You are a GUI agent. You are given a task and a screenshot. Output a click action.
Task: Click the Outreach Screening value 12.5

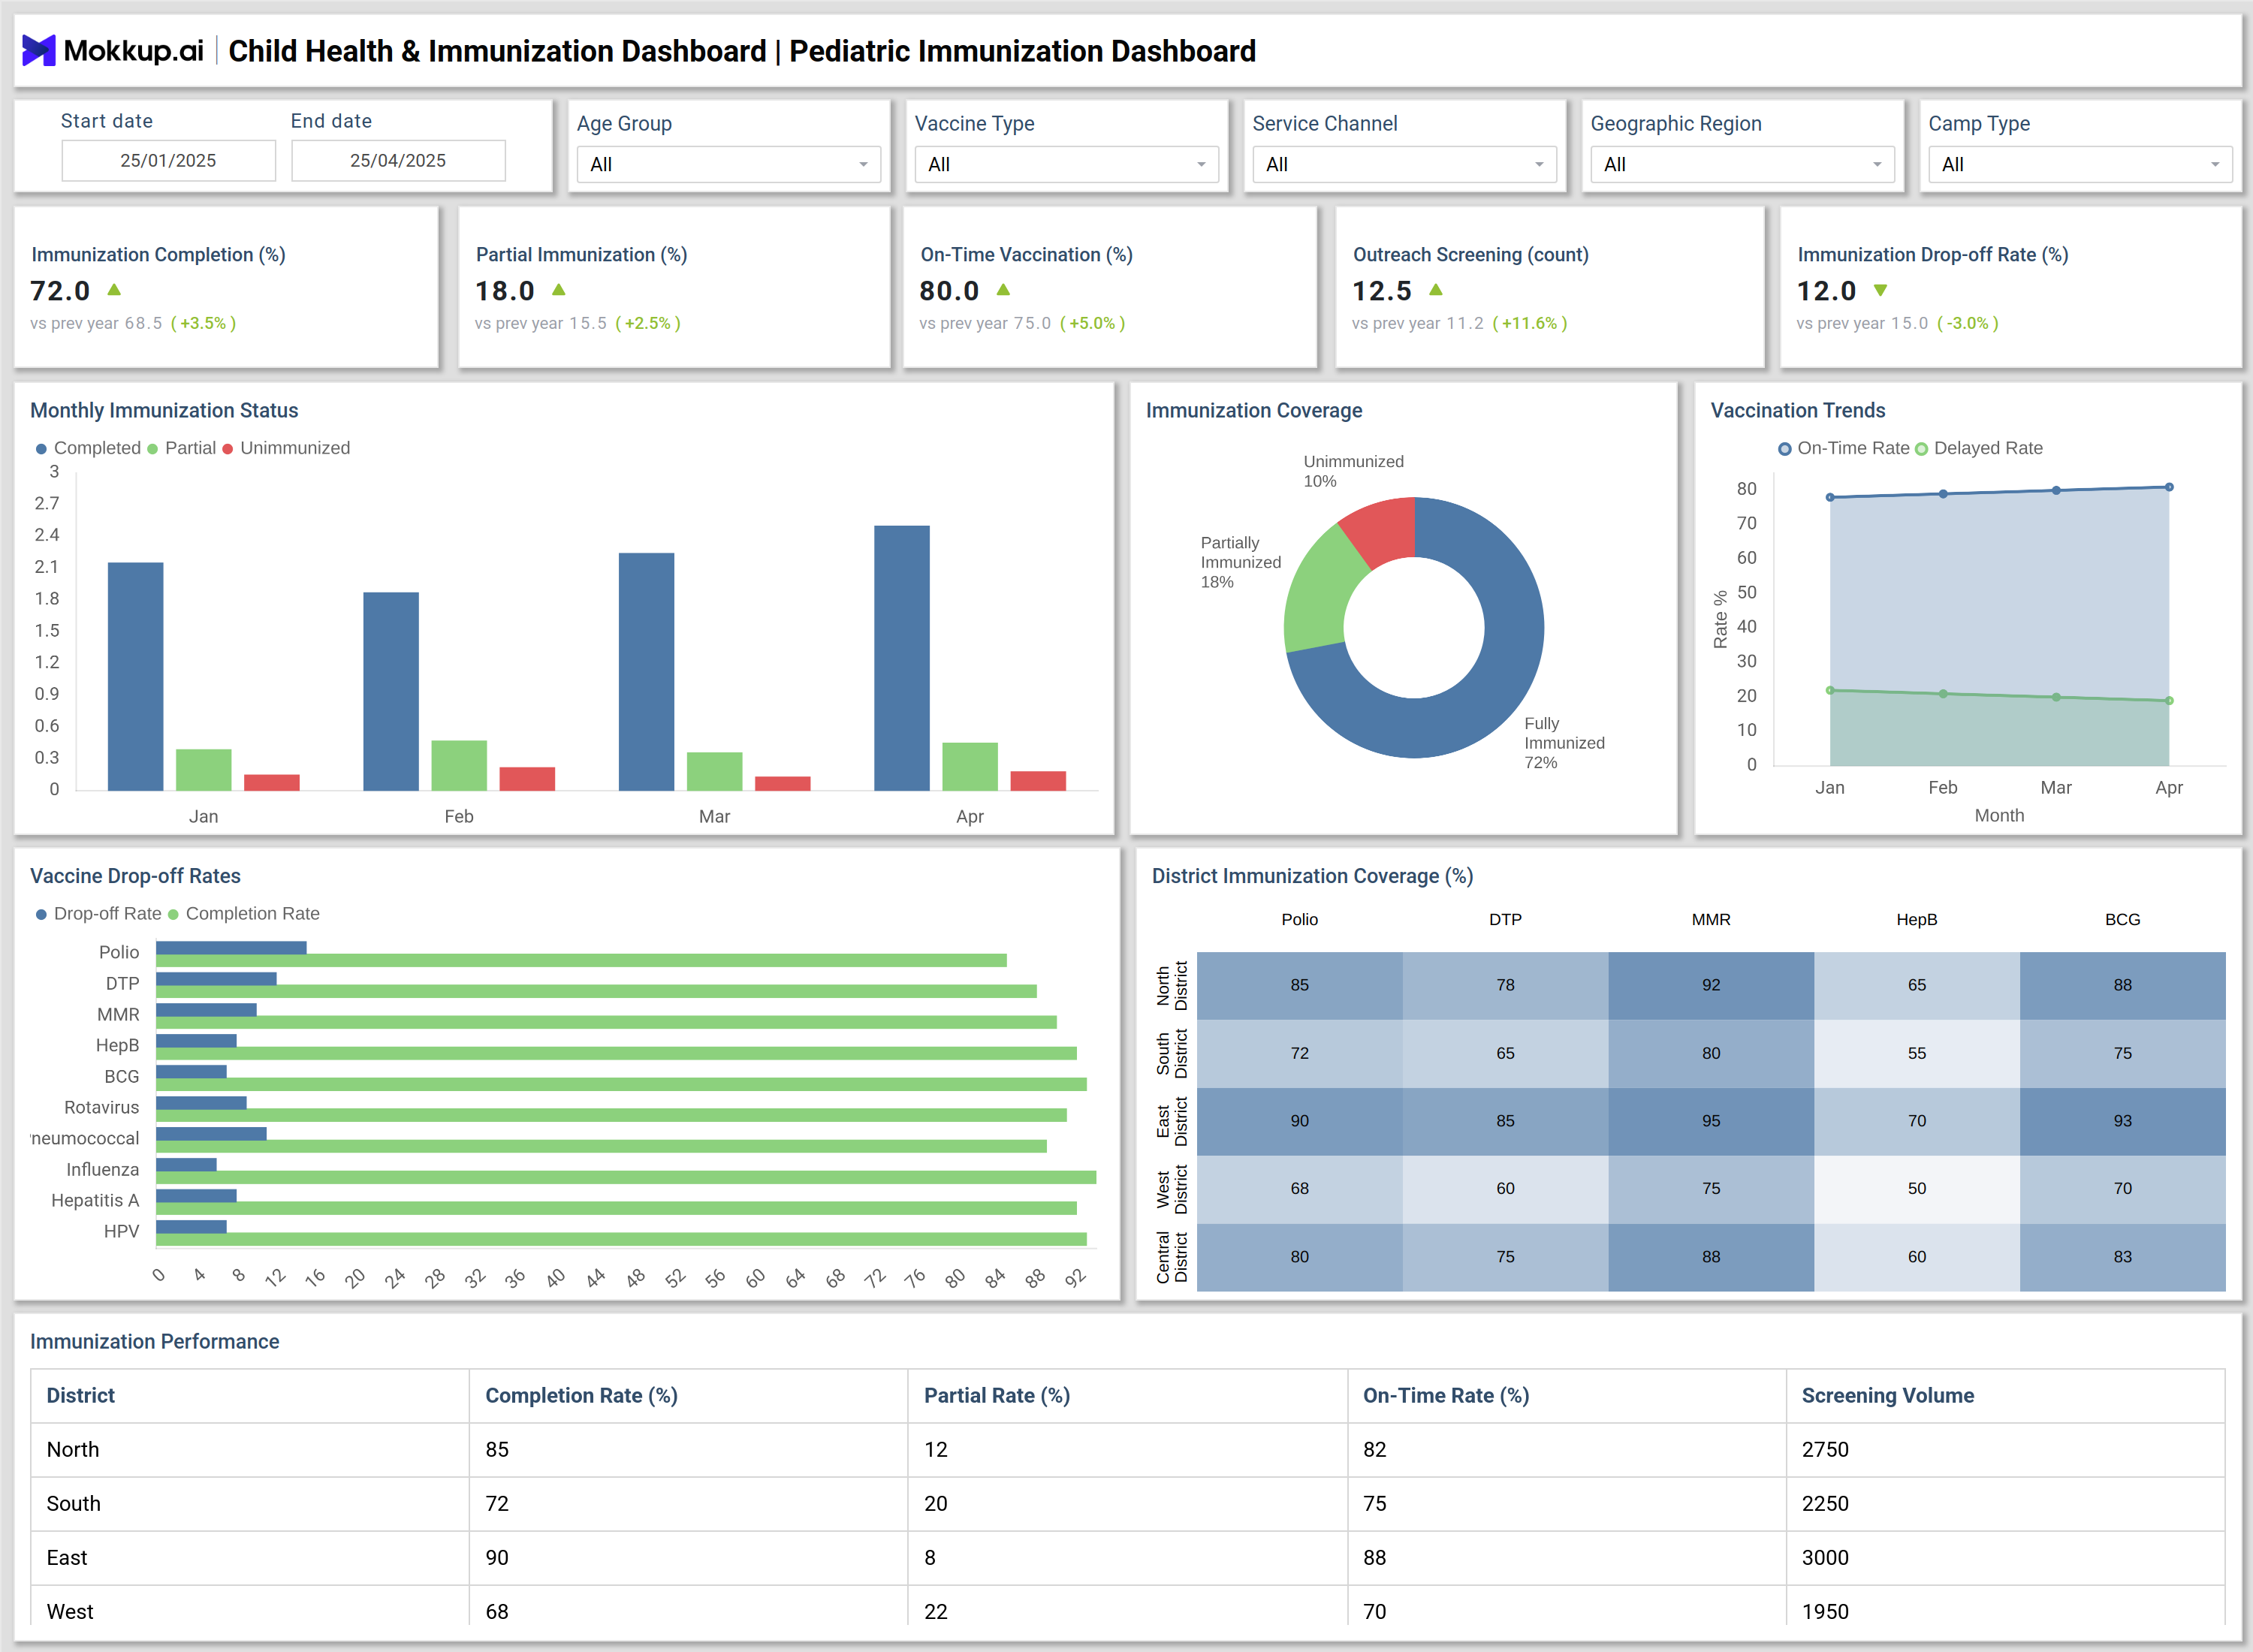pos(1382,291)
